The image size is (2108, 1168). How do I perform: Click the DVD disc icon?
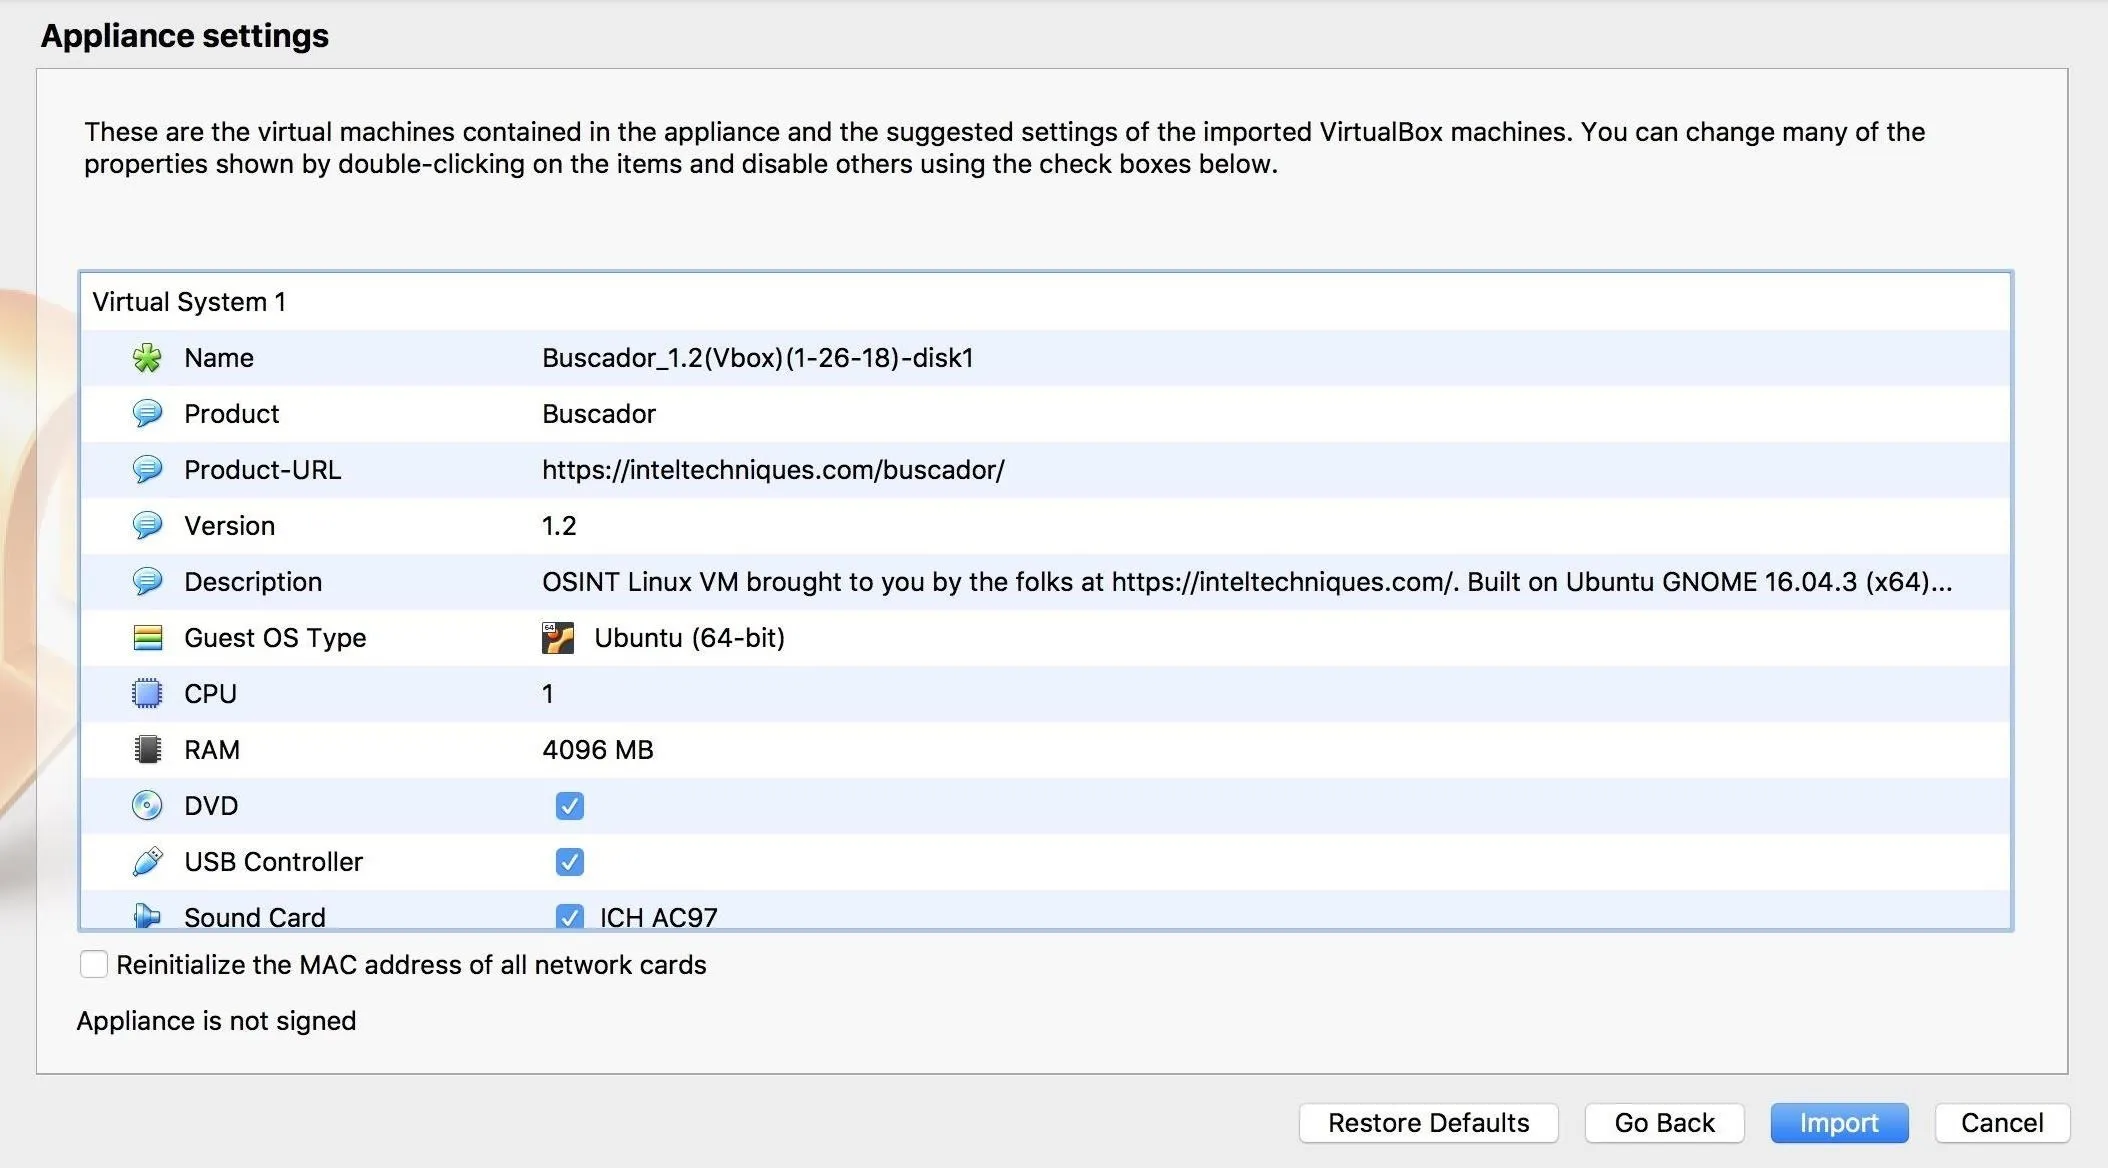point(147,806)
